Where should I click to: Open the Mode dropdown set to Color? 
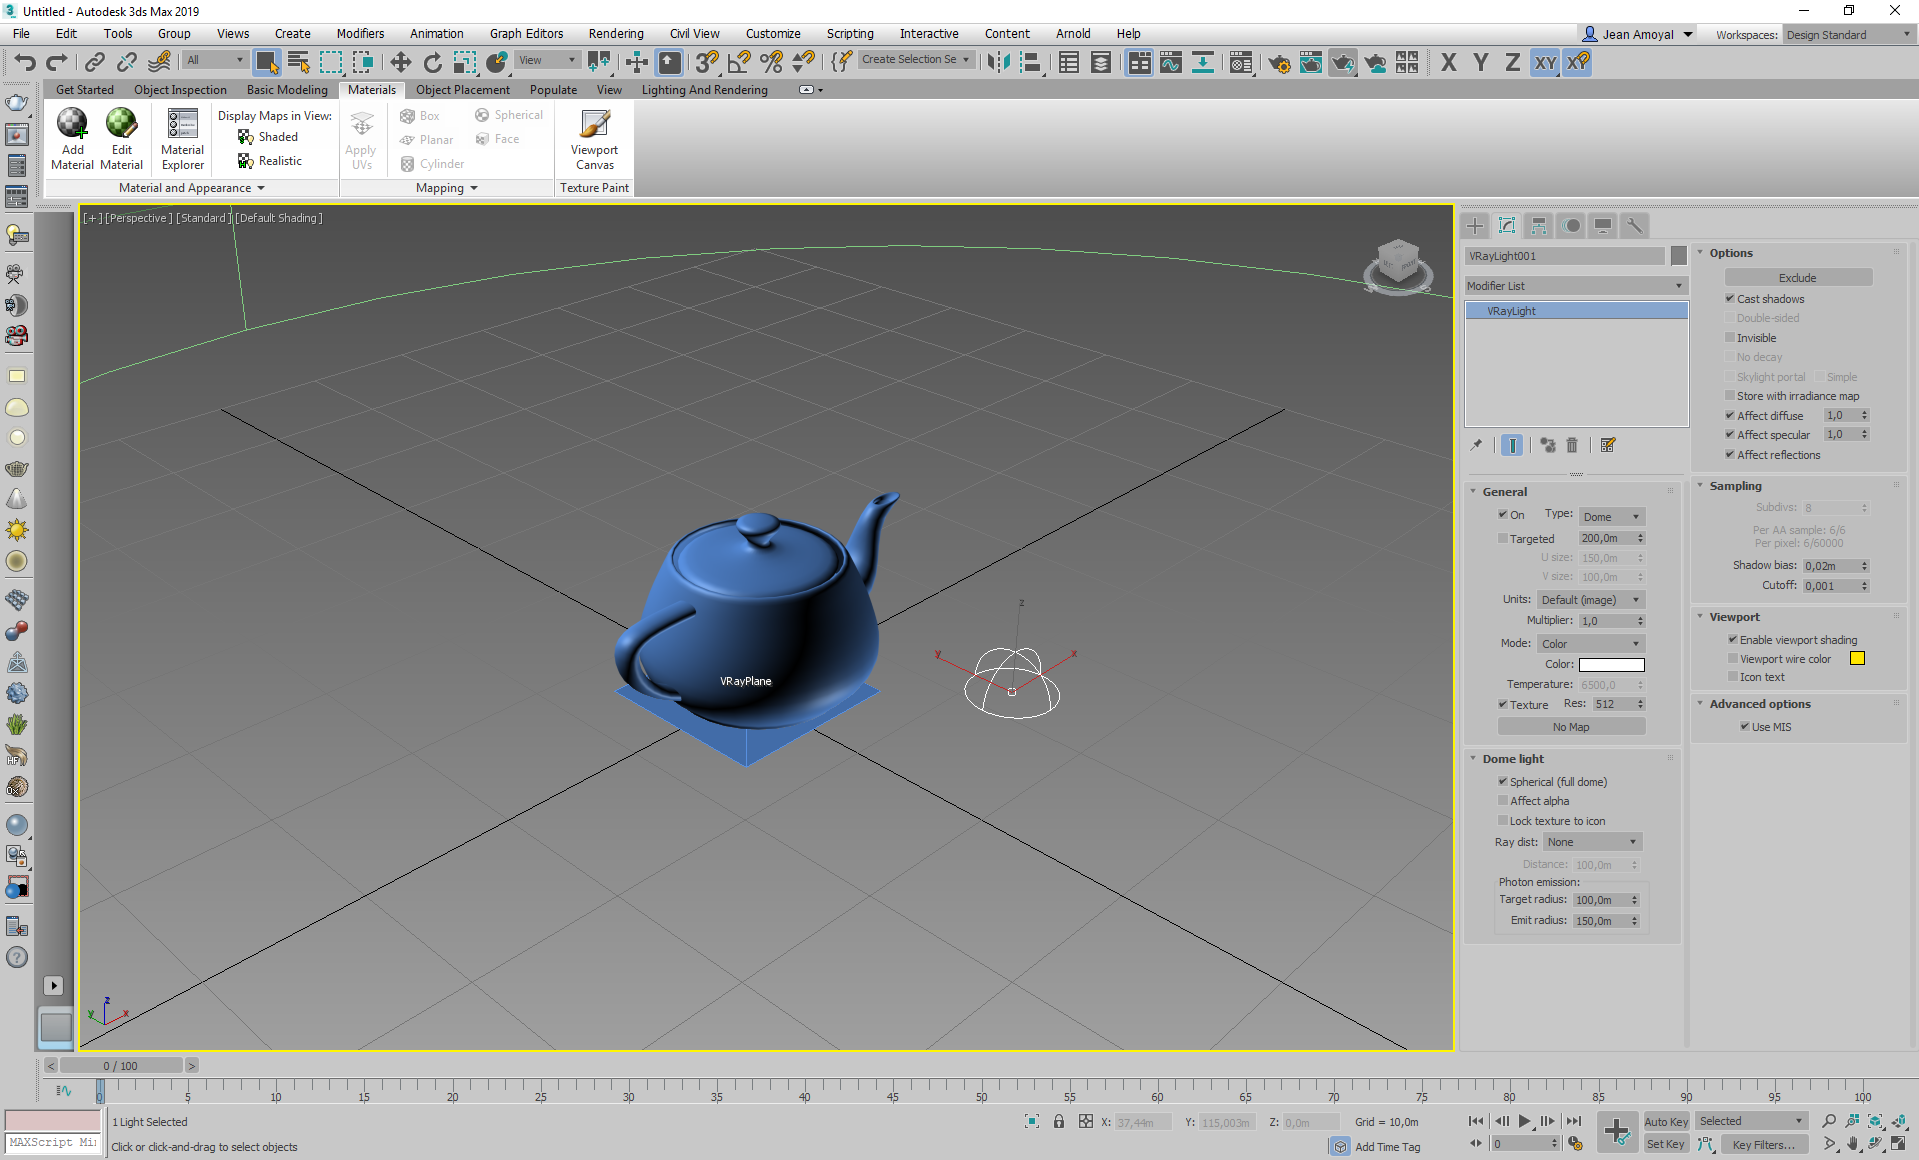(x=1591, y=644)
